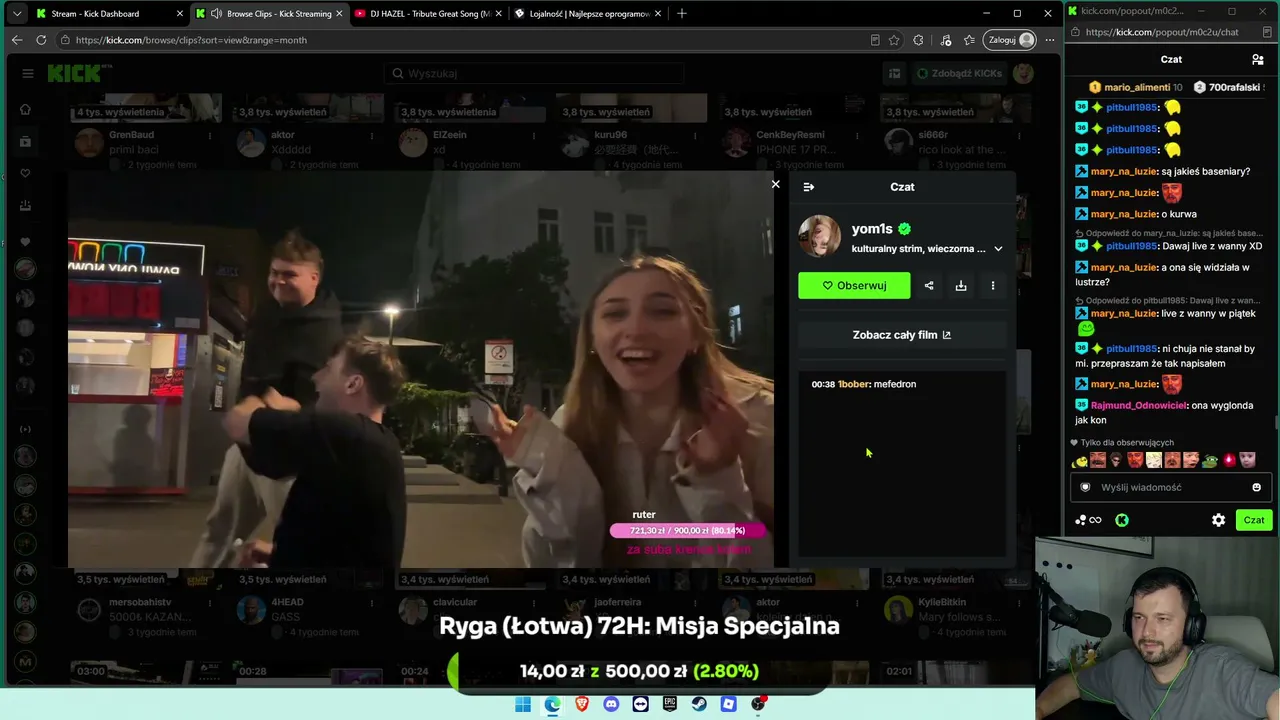Open a new browser tab

click(682, 13)
